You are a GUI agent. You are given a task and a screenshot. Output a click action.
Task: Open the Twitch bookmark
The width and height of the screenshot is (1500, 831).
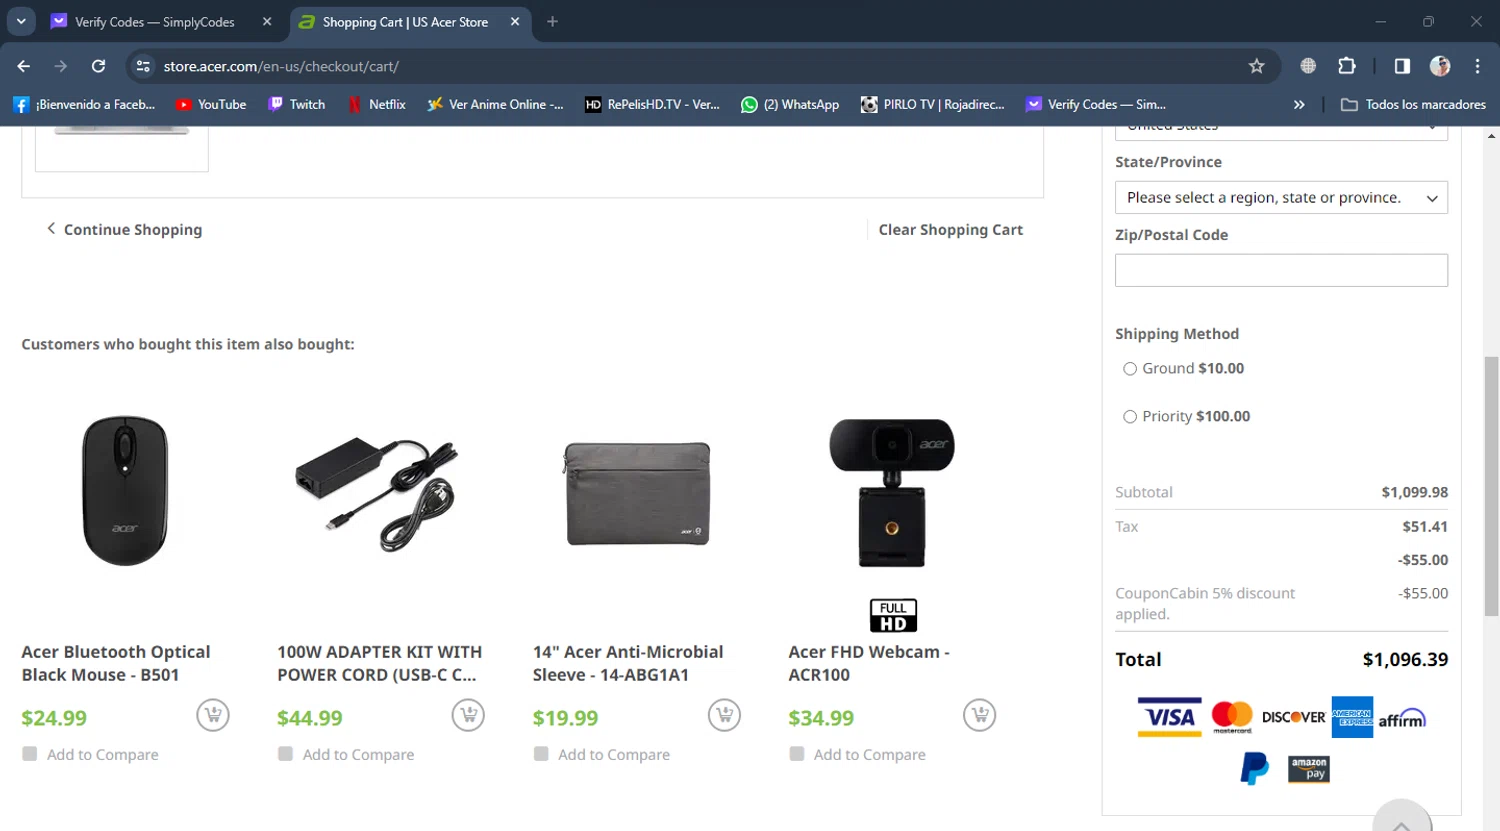(297, 104)
